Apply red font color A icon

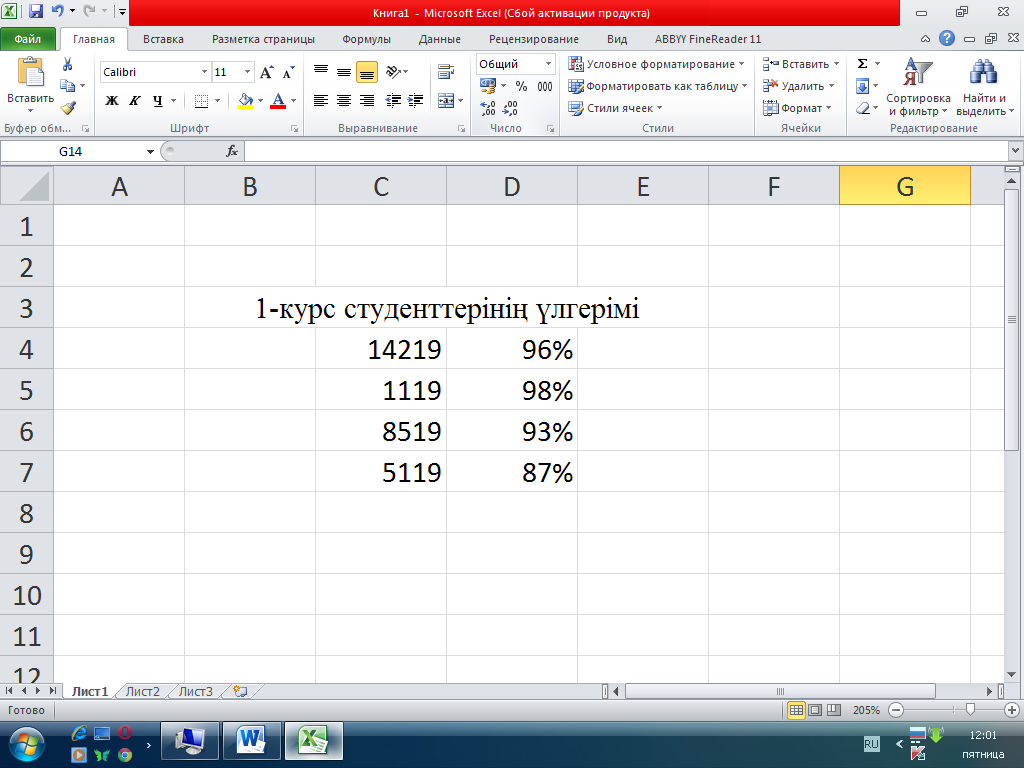(x=278, y=101)
